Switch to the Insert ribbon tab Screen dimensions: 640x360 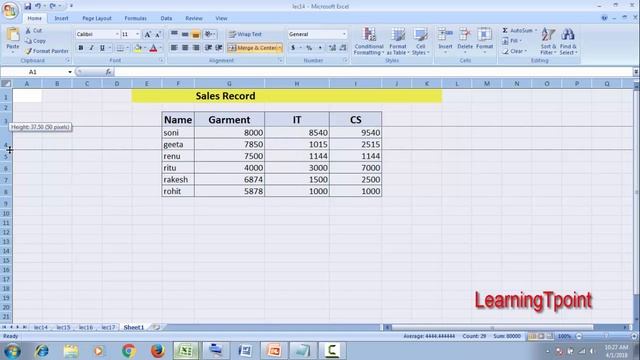coord(61,18)
